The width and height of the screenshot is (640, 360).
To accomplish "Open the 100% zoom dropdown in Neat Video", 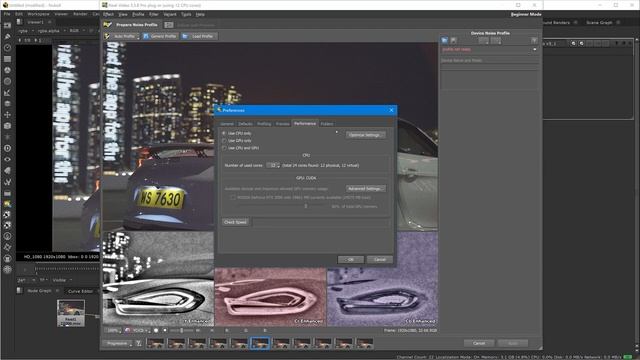I will click(x=113, y=330).
